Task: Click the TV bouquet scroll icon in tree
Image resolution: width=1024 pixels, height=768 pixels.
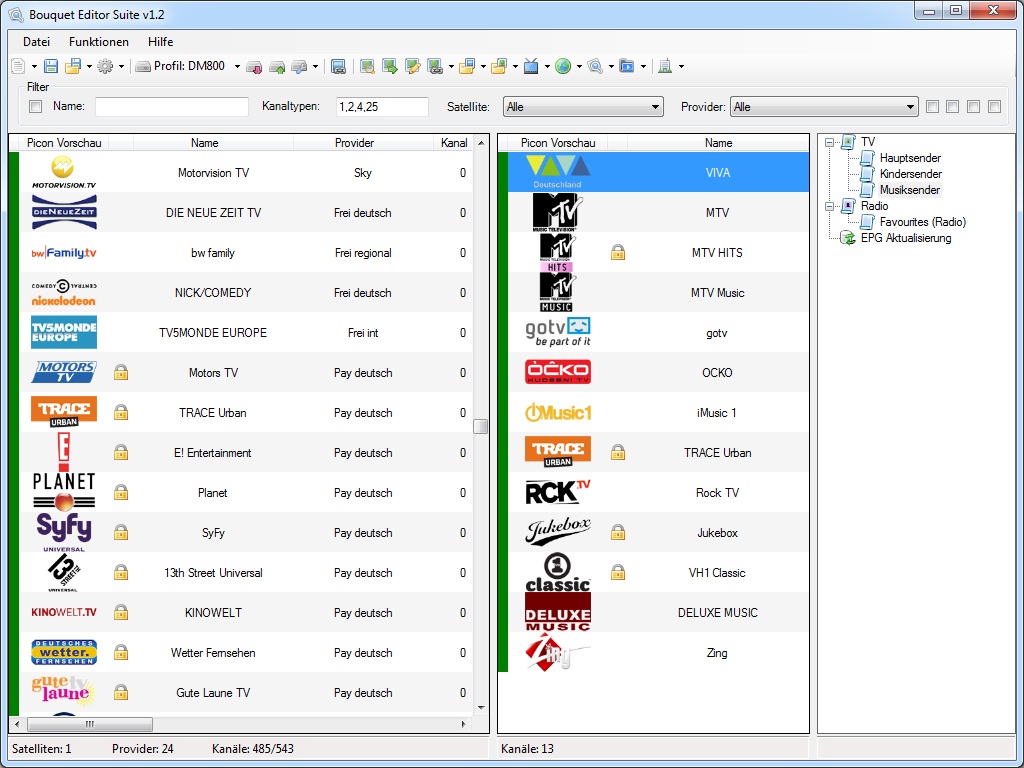Action: 848,142
